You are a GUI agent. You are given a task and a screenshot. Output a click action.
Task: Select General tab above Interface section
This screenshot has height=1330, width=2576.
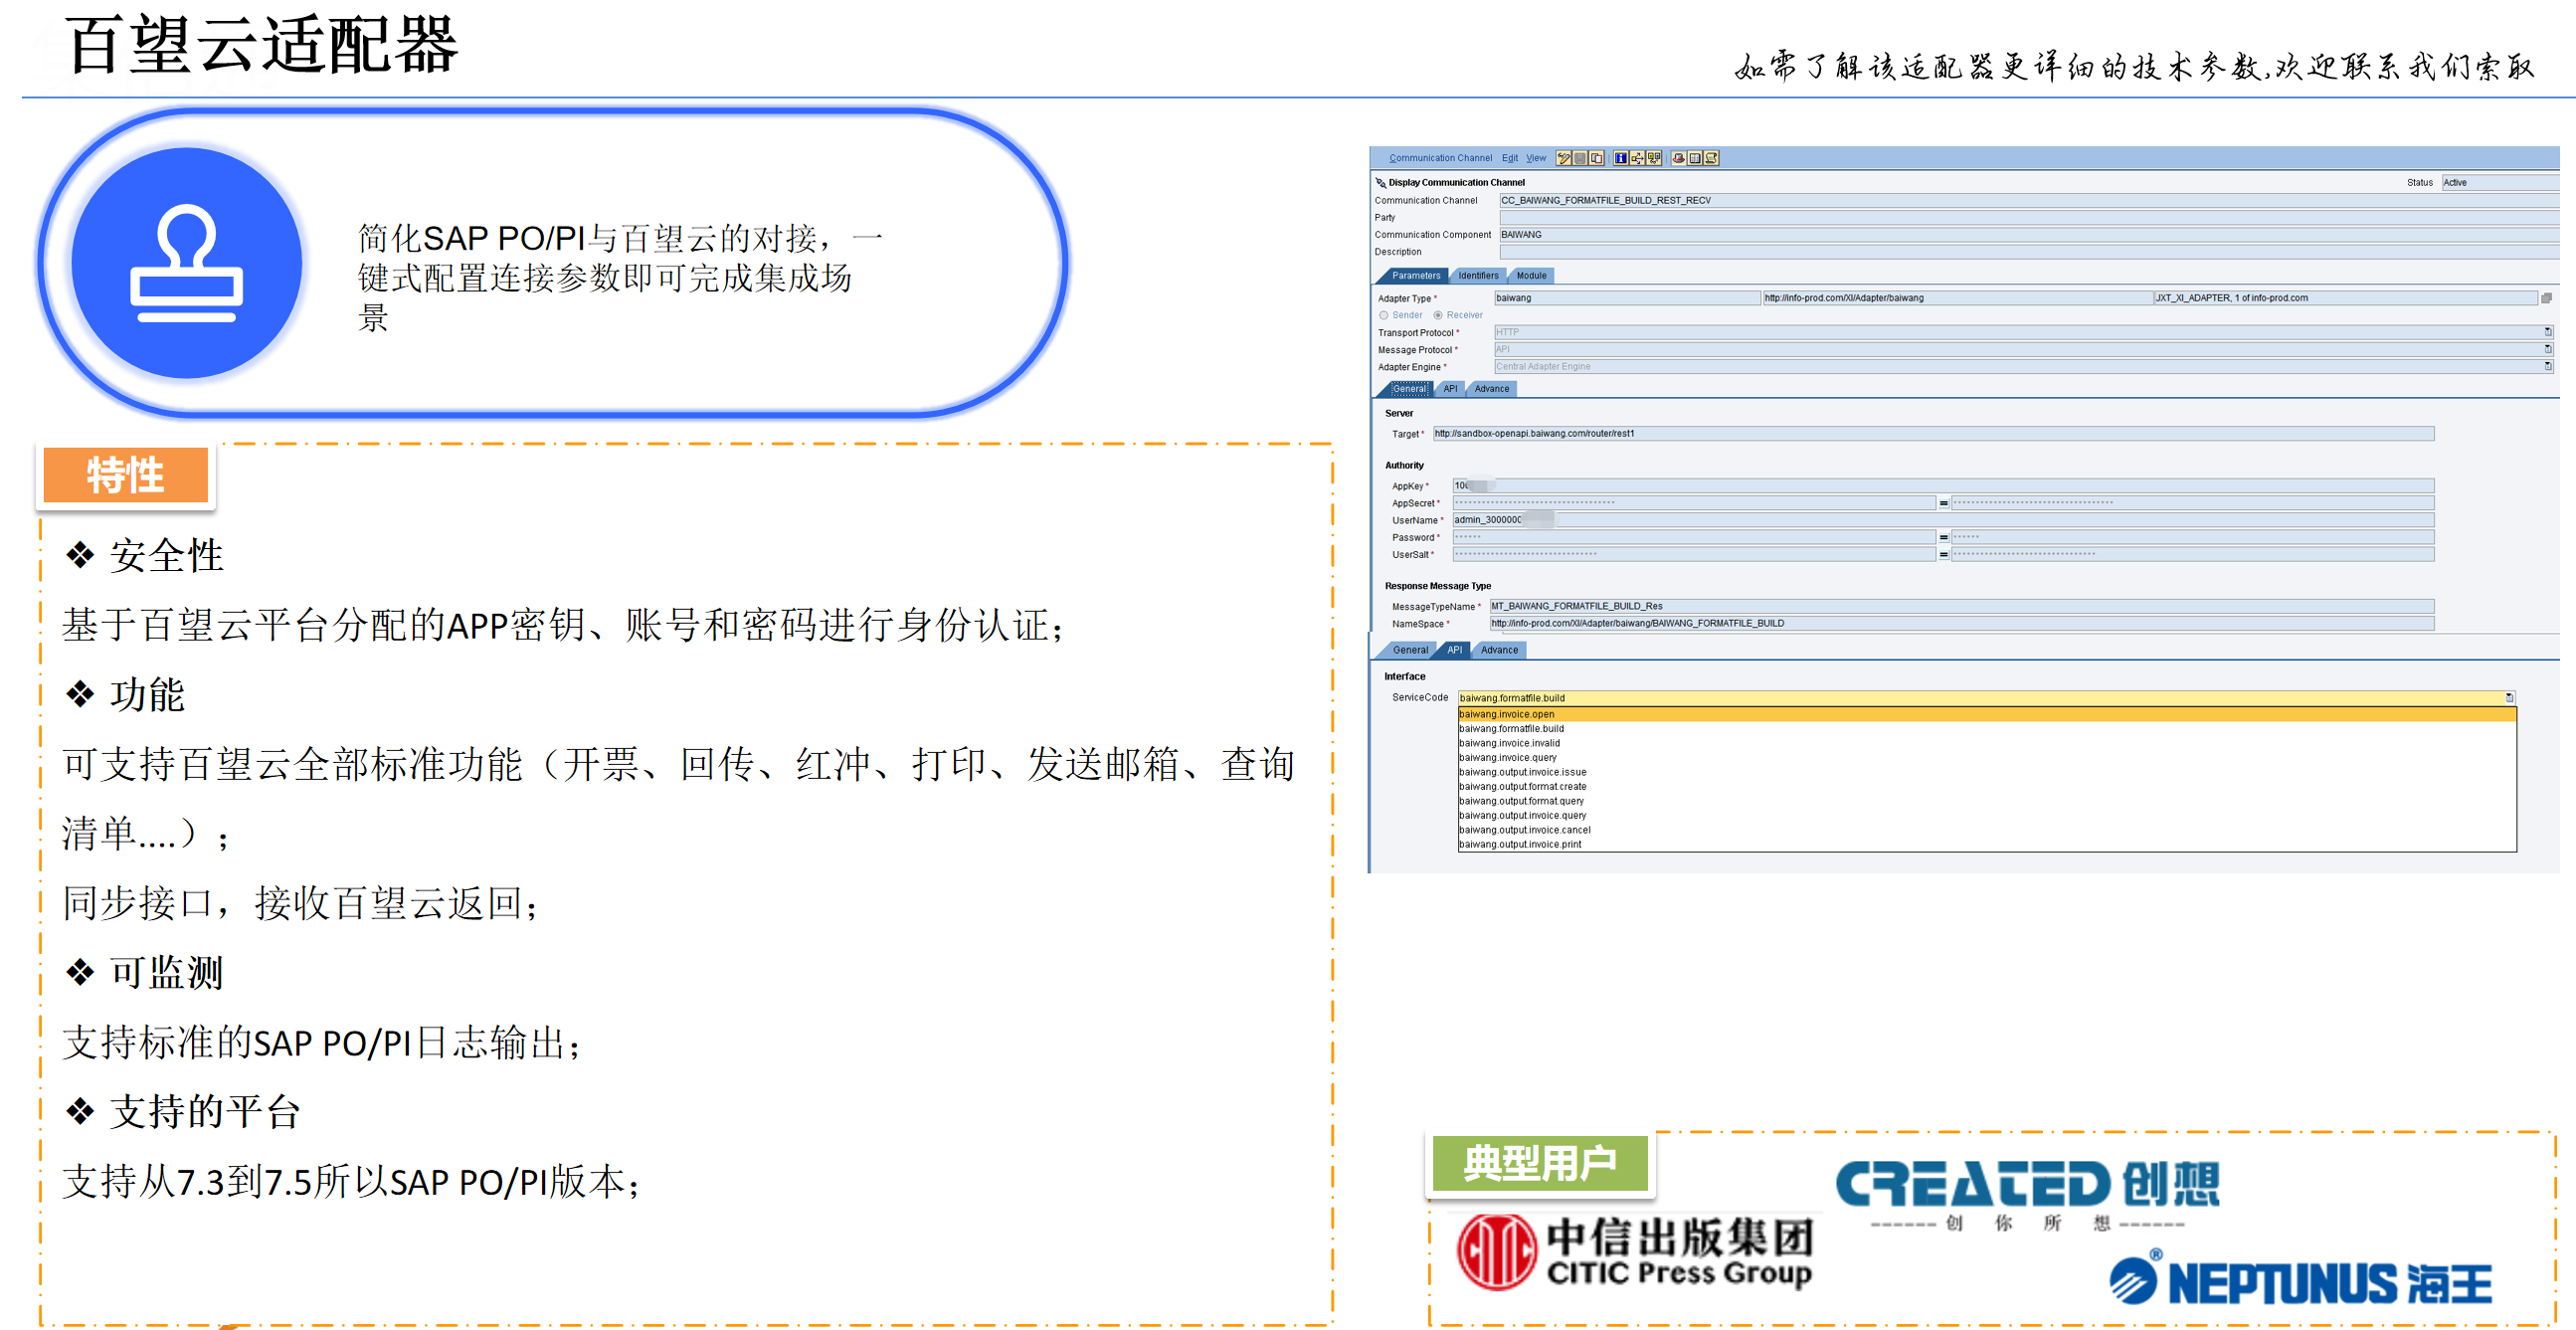coord(1410,650)
